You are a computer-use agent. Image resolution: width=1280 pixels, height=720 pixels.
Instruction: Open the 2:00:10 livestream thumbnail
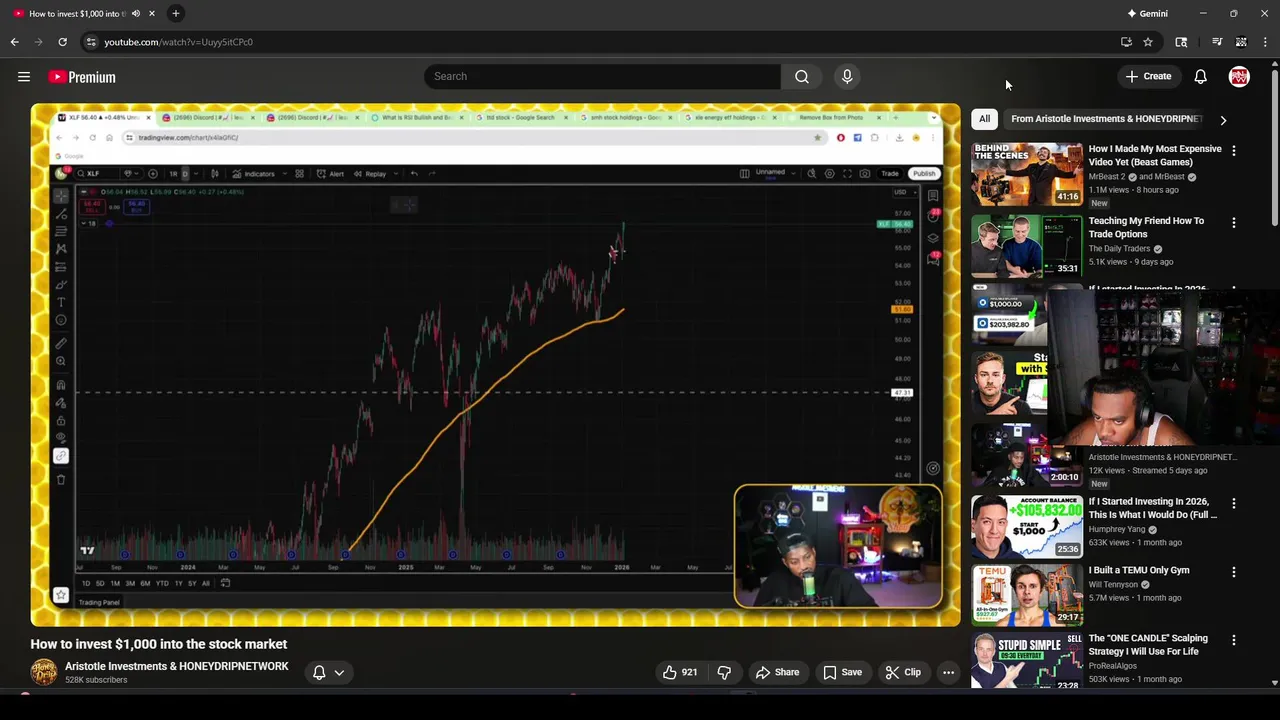click(1027, 455)
